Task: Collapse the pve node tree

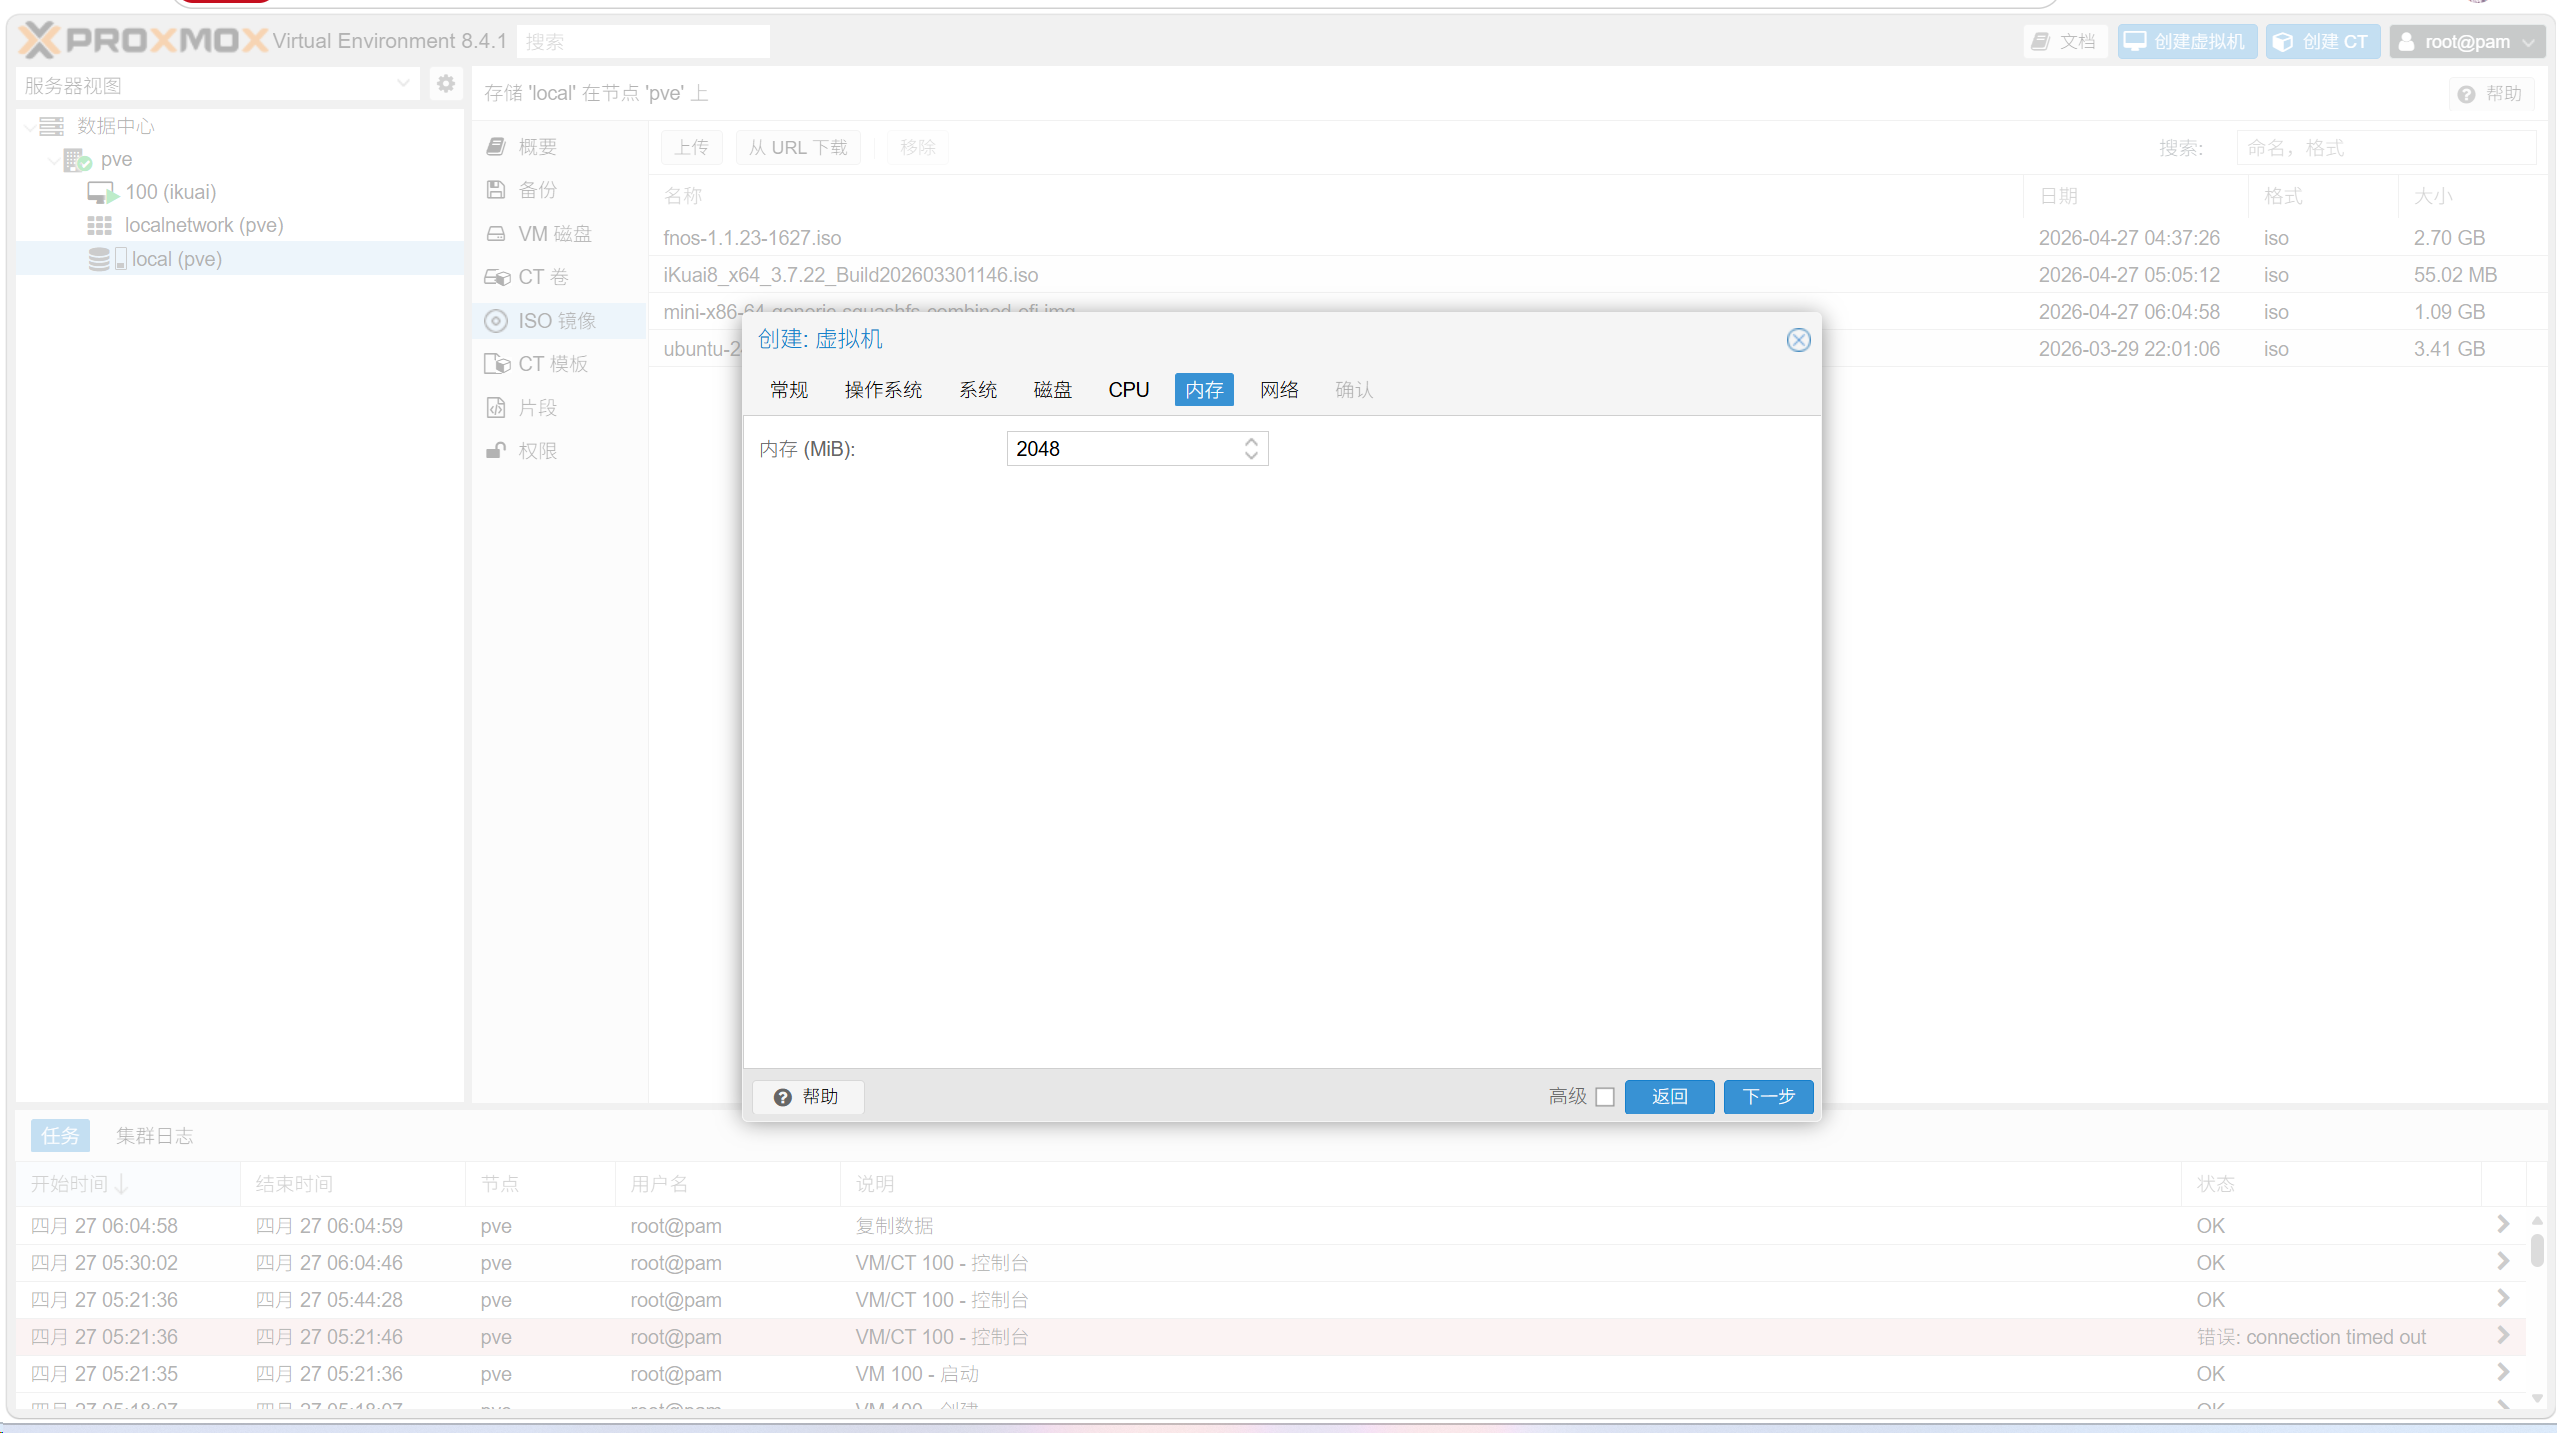Action: (x=54, y=160)
